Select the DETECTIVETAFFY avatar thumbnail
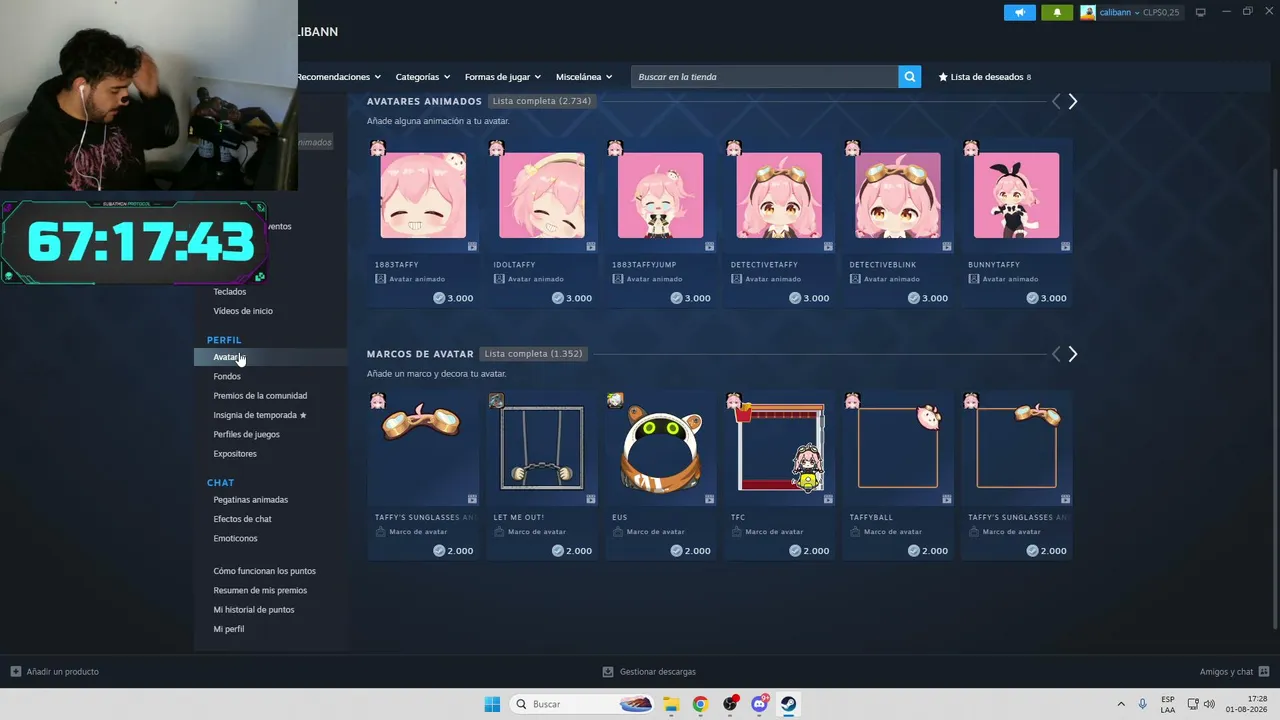This screenshot has width=1280, height=720. coord(779,196)
